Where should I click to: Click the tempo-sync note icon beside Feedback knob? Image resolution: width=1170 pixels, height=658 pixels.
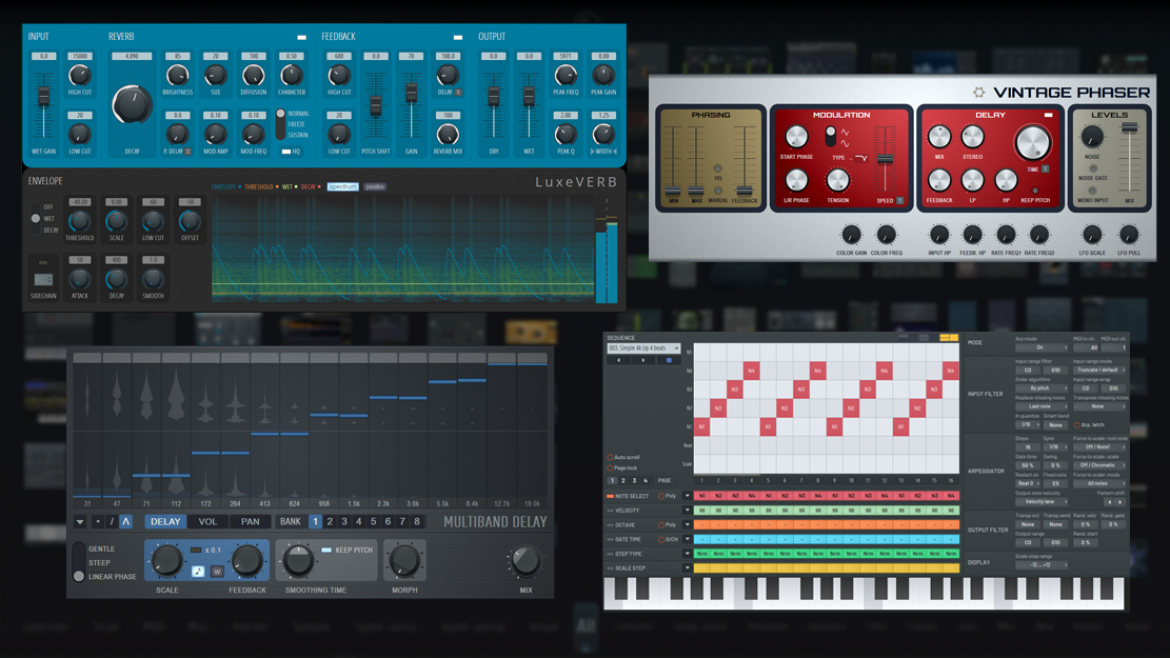coord(198,571)
